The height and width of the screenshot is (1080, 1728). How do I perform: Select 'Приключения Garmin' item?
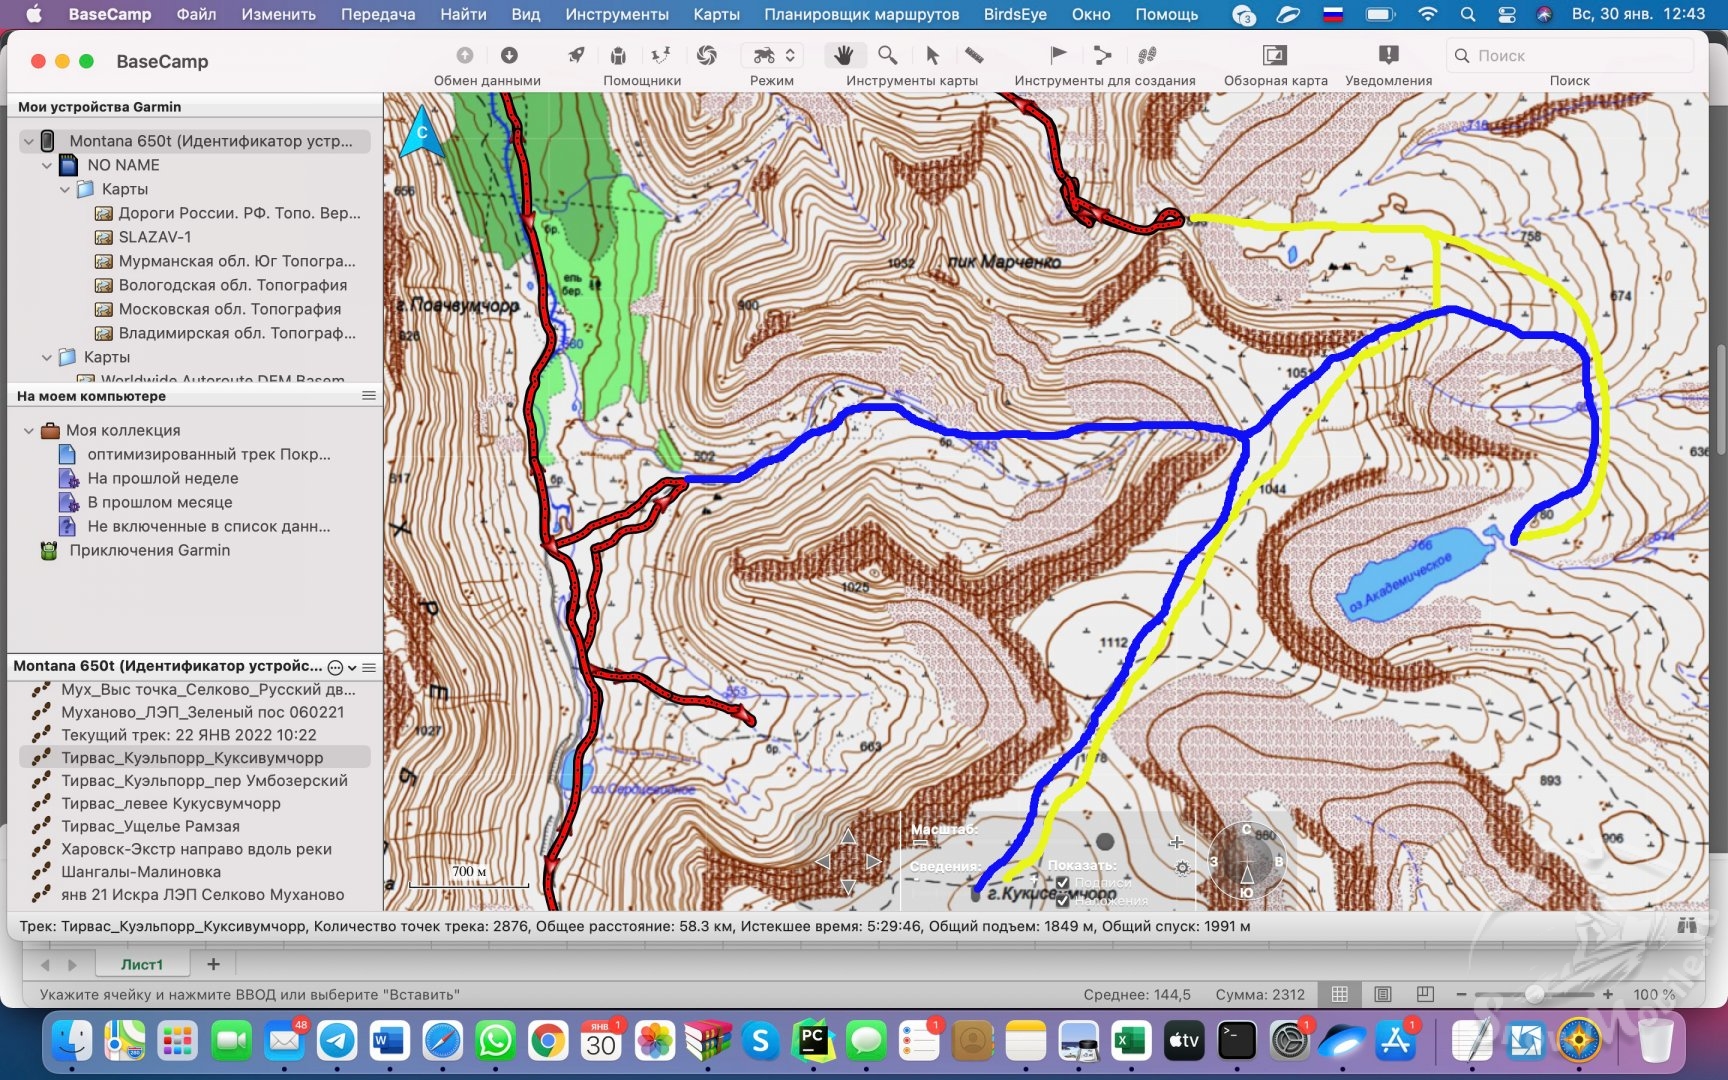[x=150, y=550]
